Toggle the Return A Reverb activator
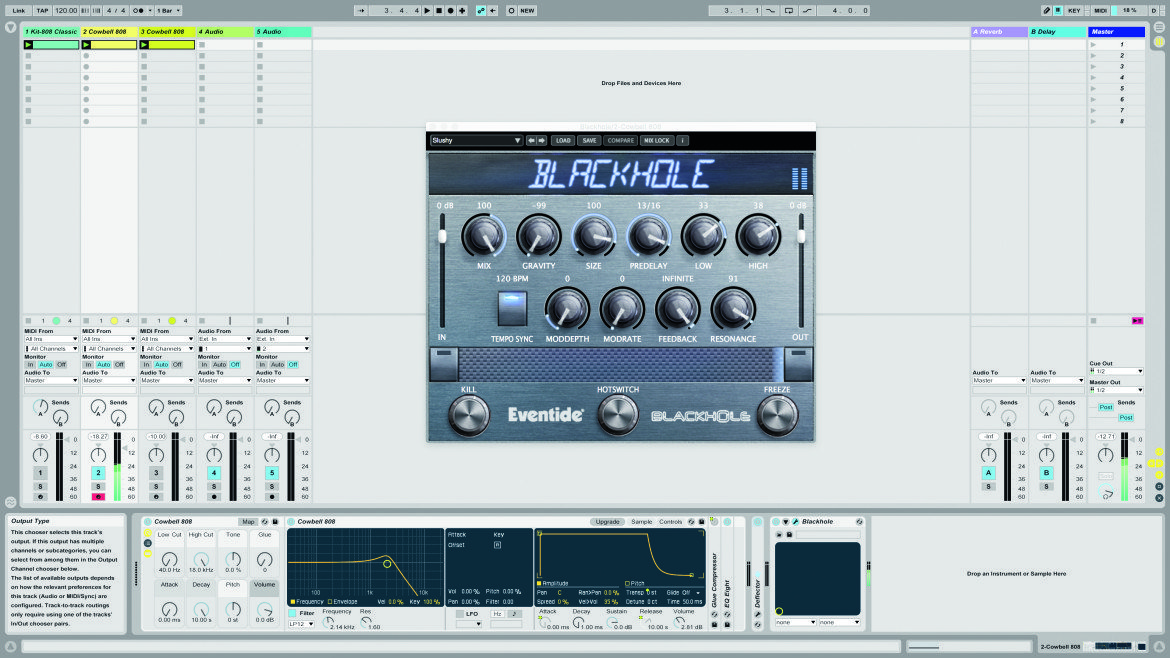Viewport: 1170px width, 658px height. coord(989,473)
